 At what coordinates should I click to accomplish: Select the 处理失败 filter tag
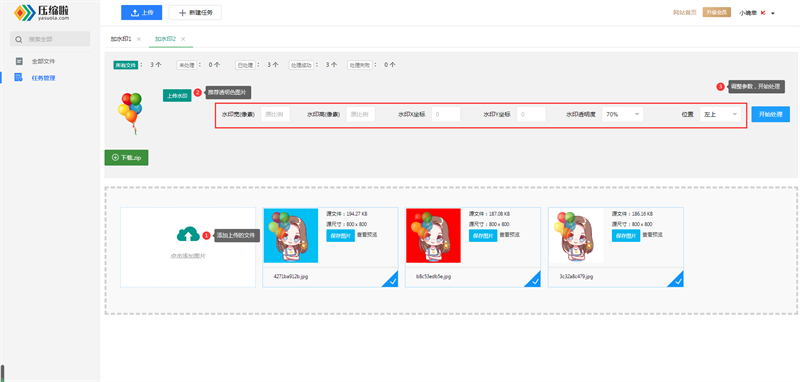click(x=359, y=65)
